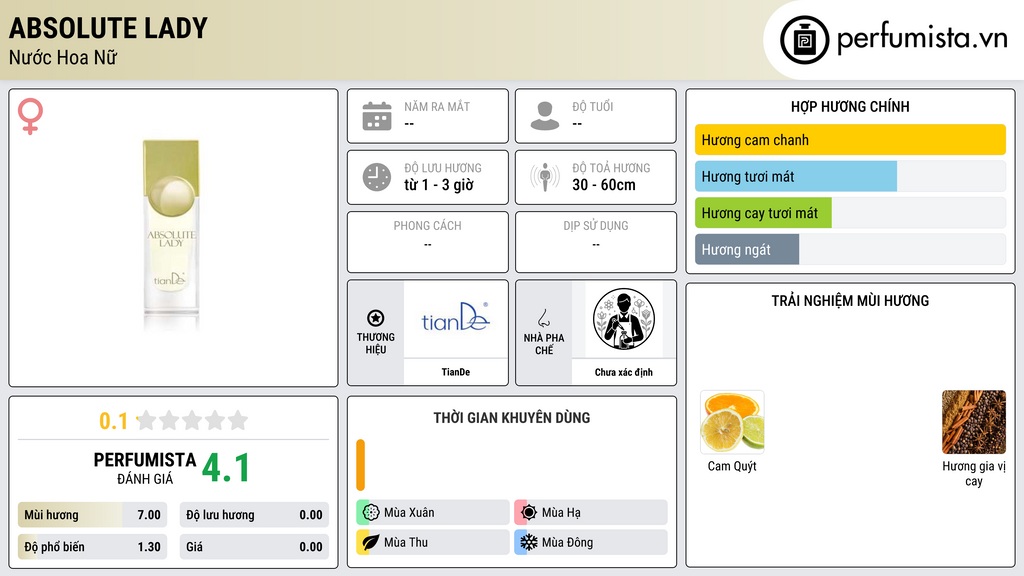Click the yellow 0.1 user rating

[114, 421]
